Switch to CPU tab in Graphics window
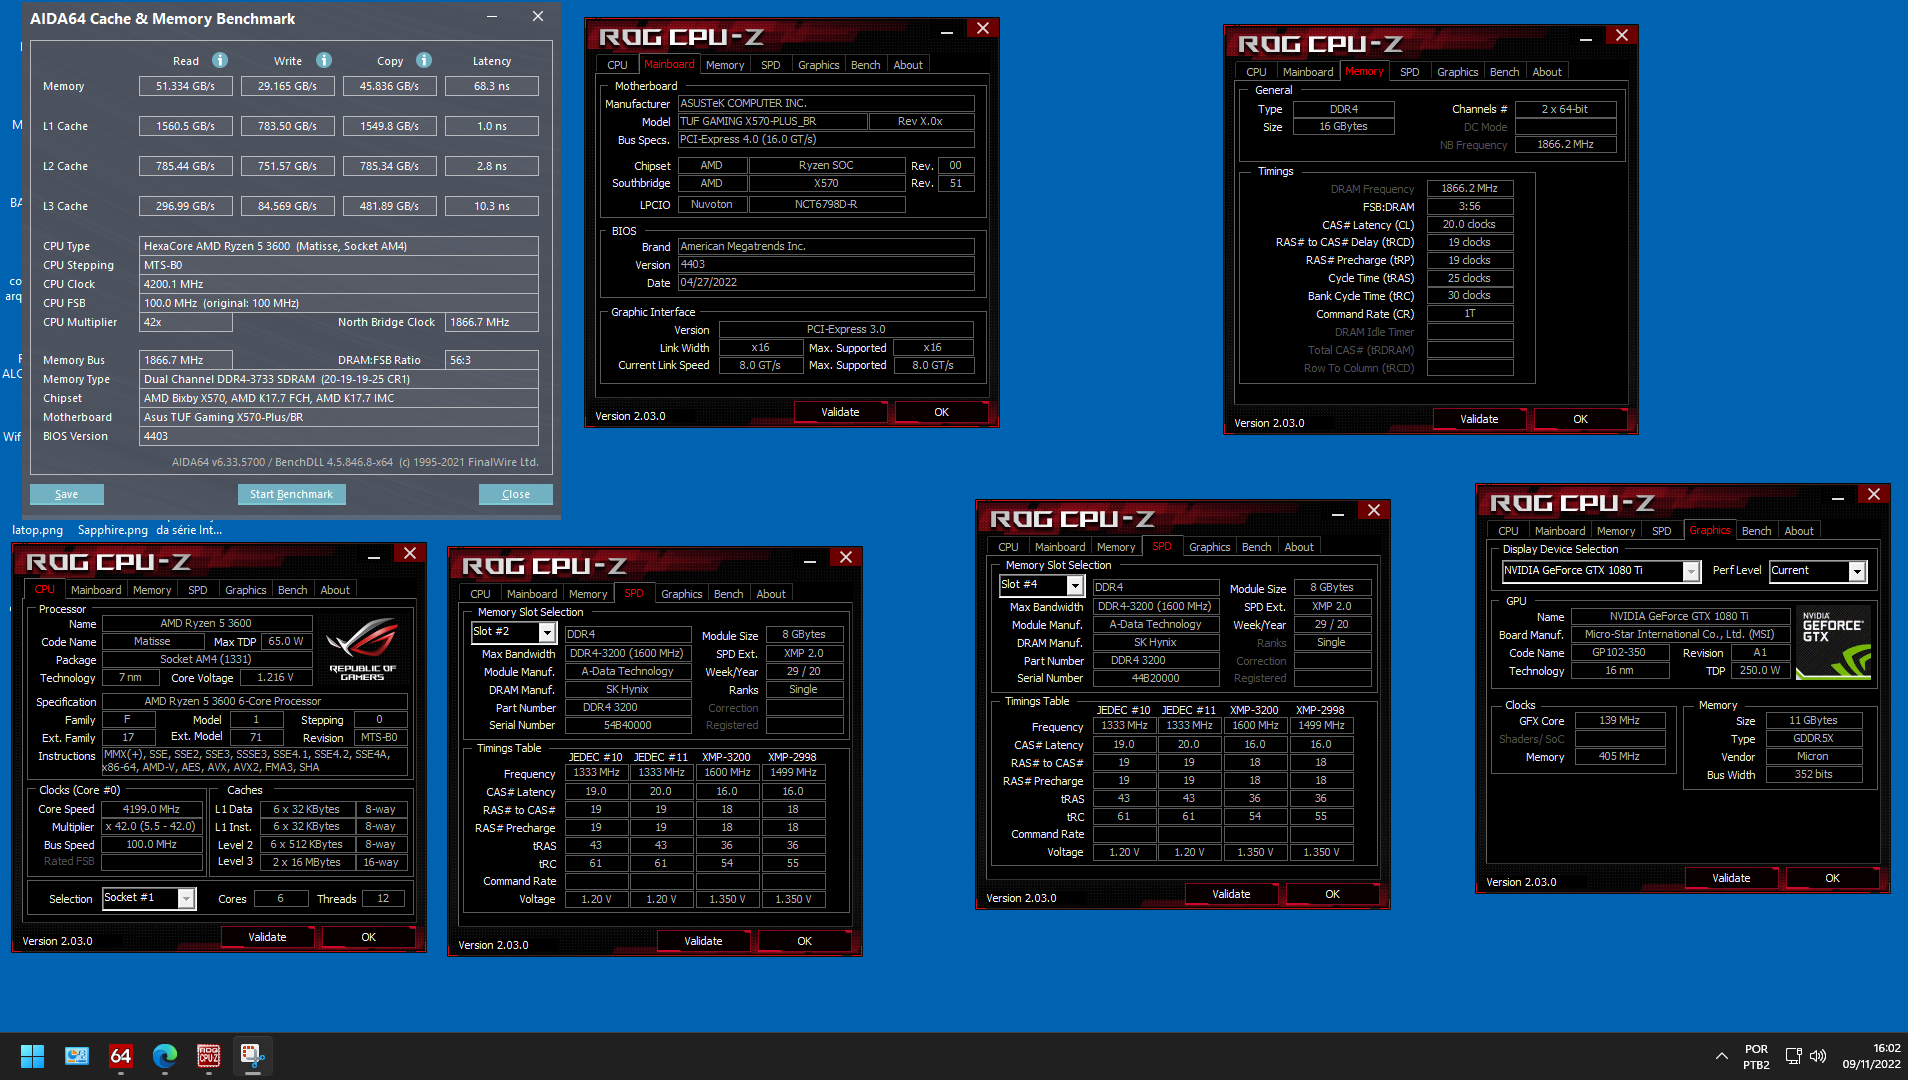This screenshot has height=1080, width=1908. click(x=1508, y=531)
